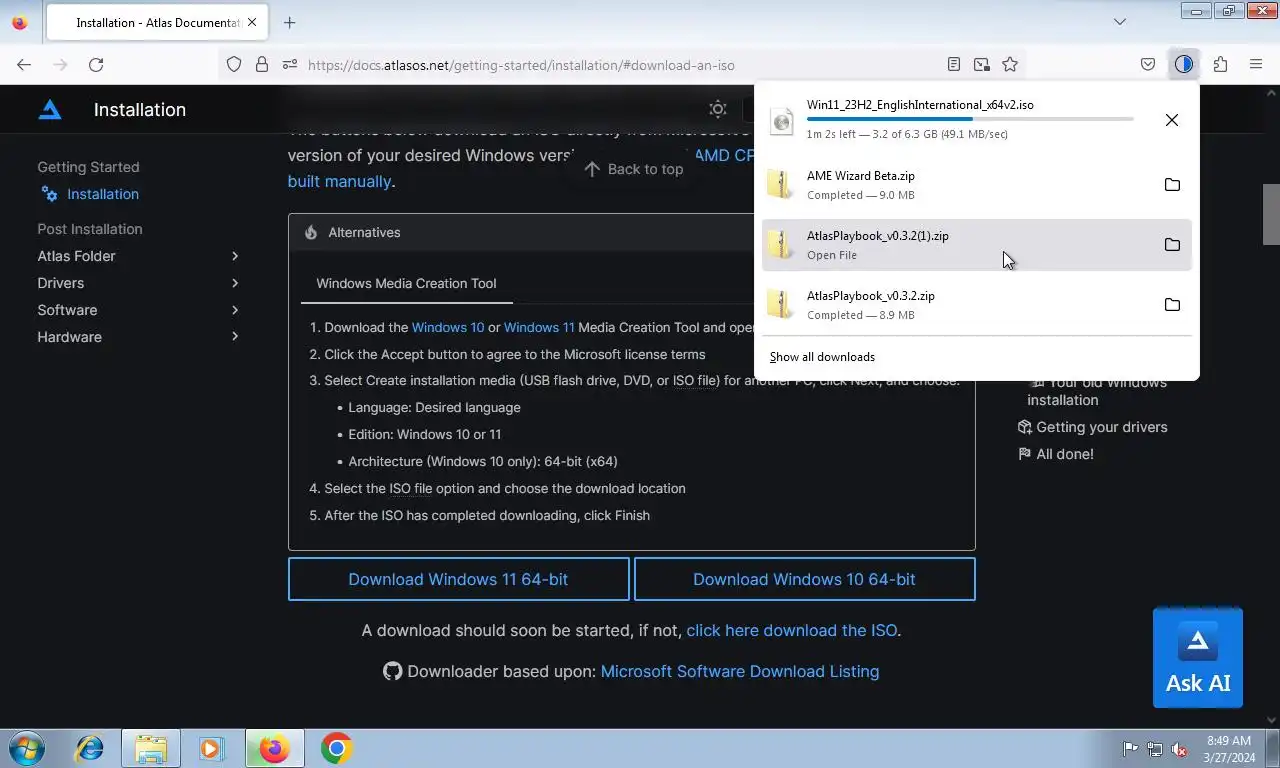The image size is (1280, 768).
Task: Click the page vertical scrollbar thumb
Action: click(x=1271, y=214)
